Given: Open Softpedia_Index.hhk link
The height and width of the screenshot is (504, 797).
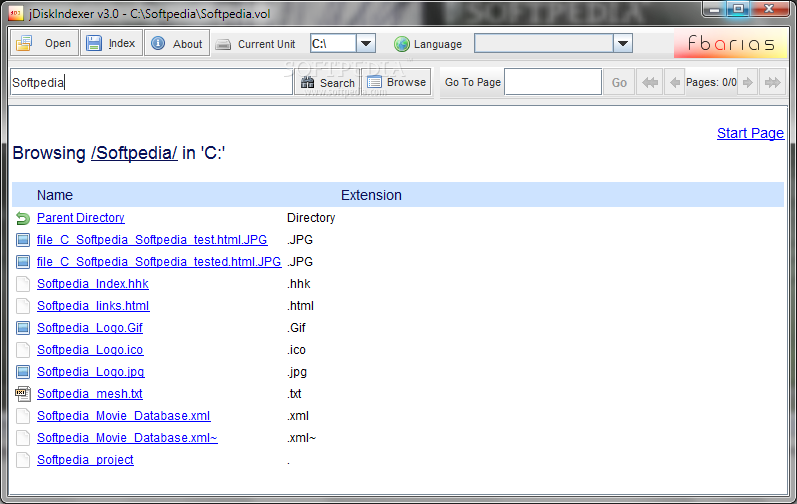Looking at the screenshot, I should pos(93,284).
